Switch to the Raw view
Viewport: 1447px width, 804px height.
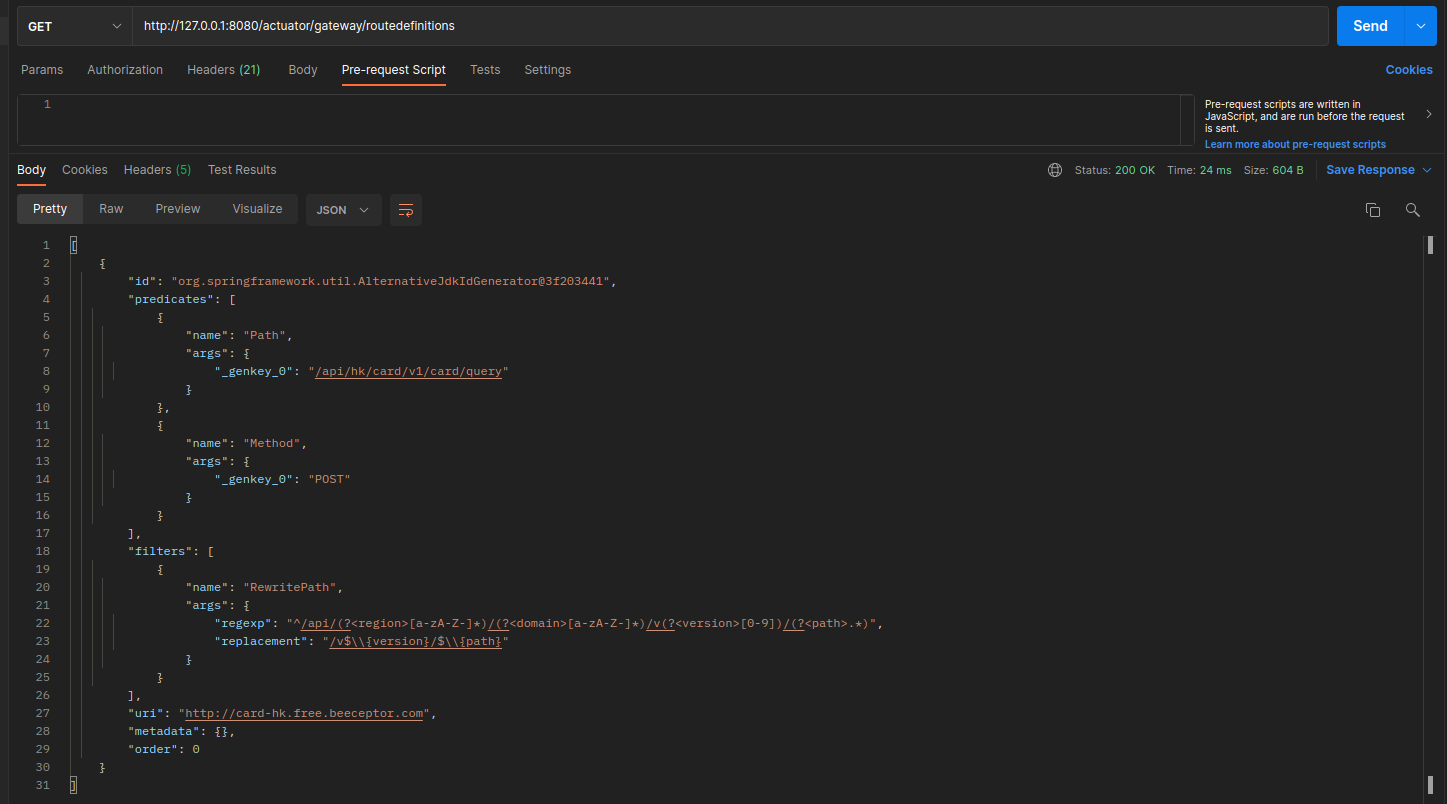coord(111,209)
